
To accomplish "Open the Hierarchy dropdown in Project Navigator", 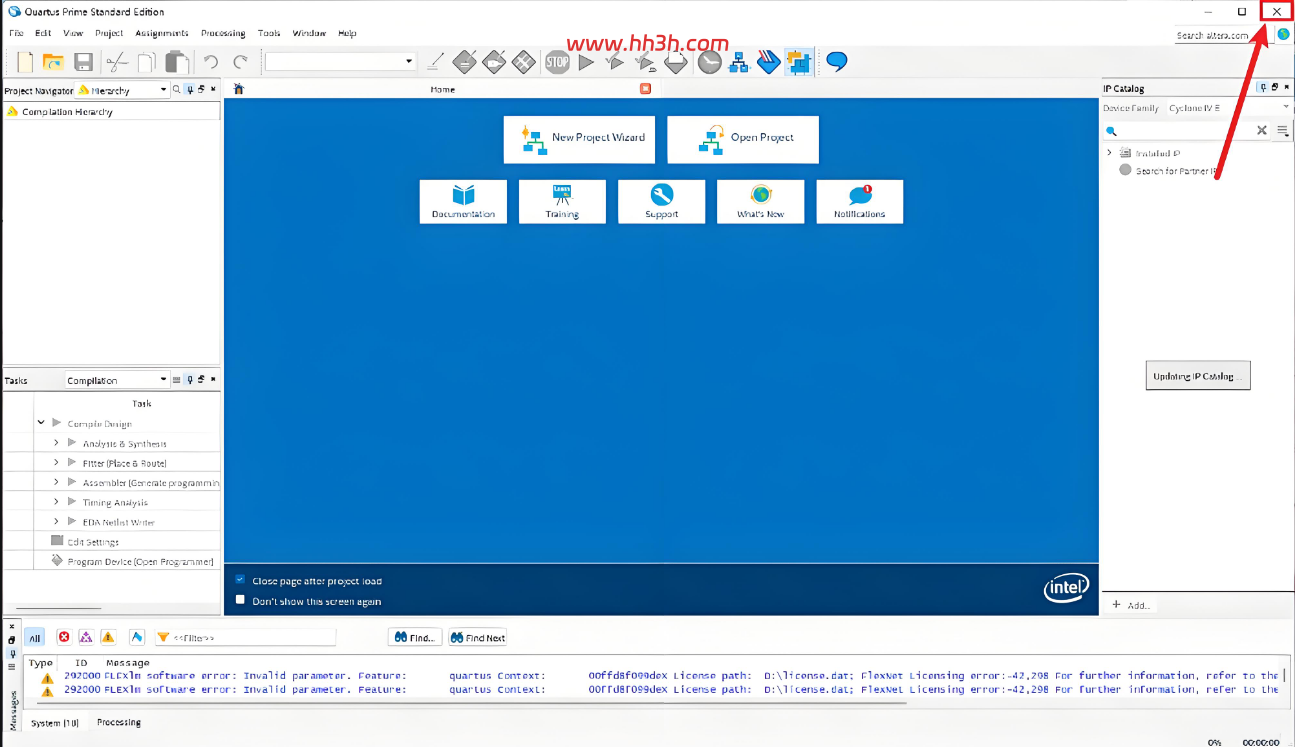I will click(x=123, y=90).
